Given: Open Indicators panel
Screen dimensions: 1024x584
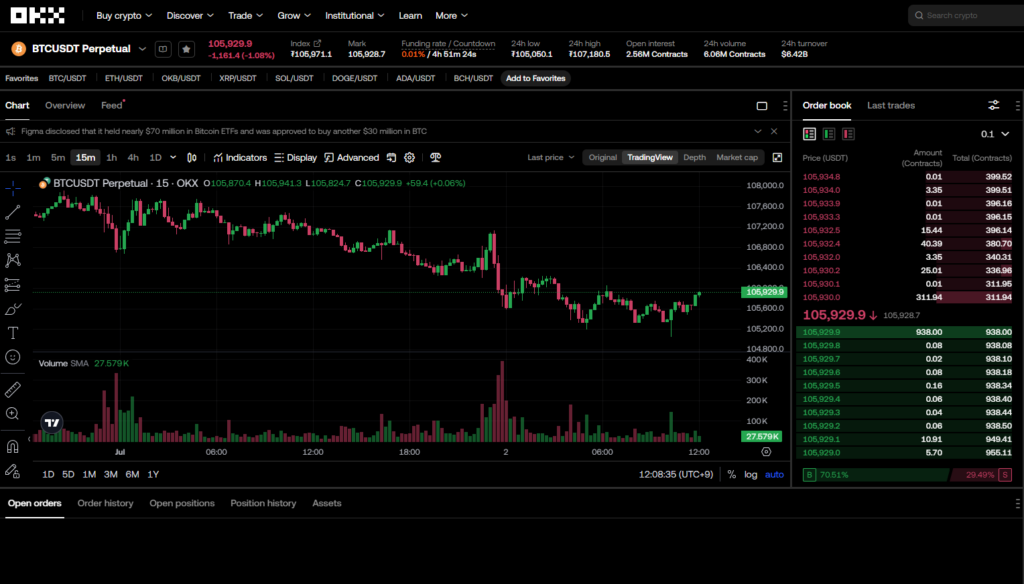Looking at the screenshot, I should coord(240,157).
